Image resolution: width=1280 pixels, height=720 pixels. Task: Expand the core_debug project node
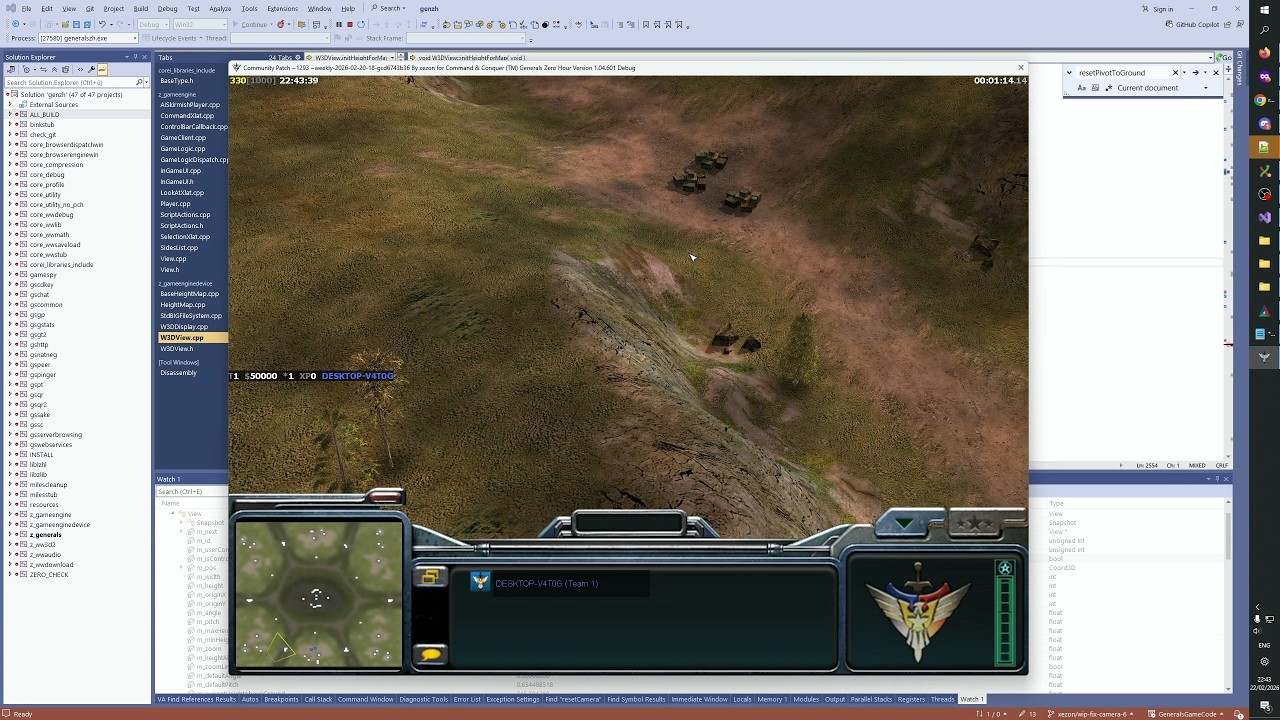[x=10, y=175]
